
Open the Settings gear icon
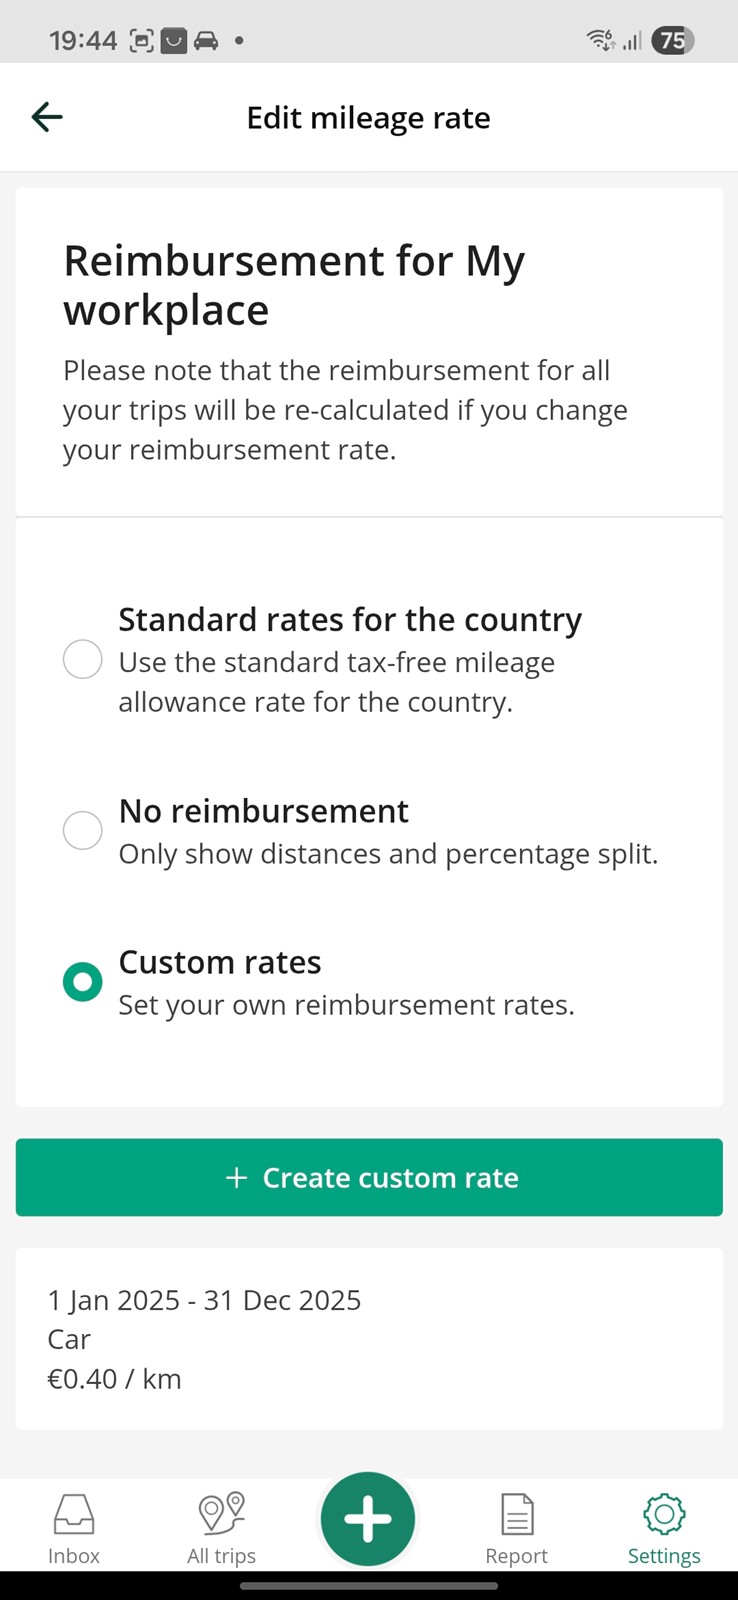point(664,1514)
